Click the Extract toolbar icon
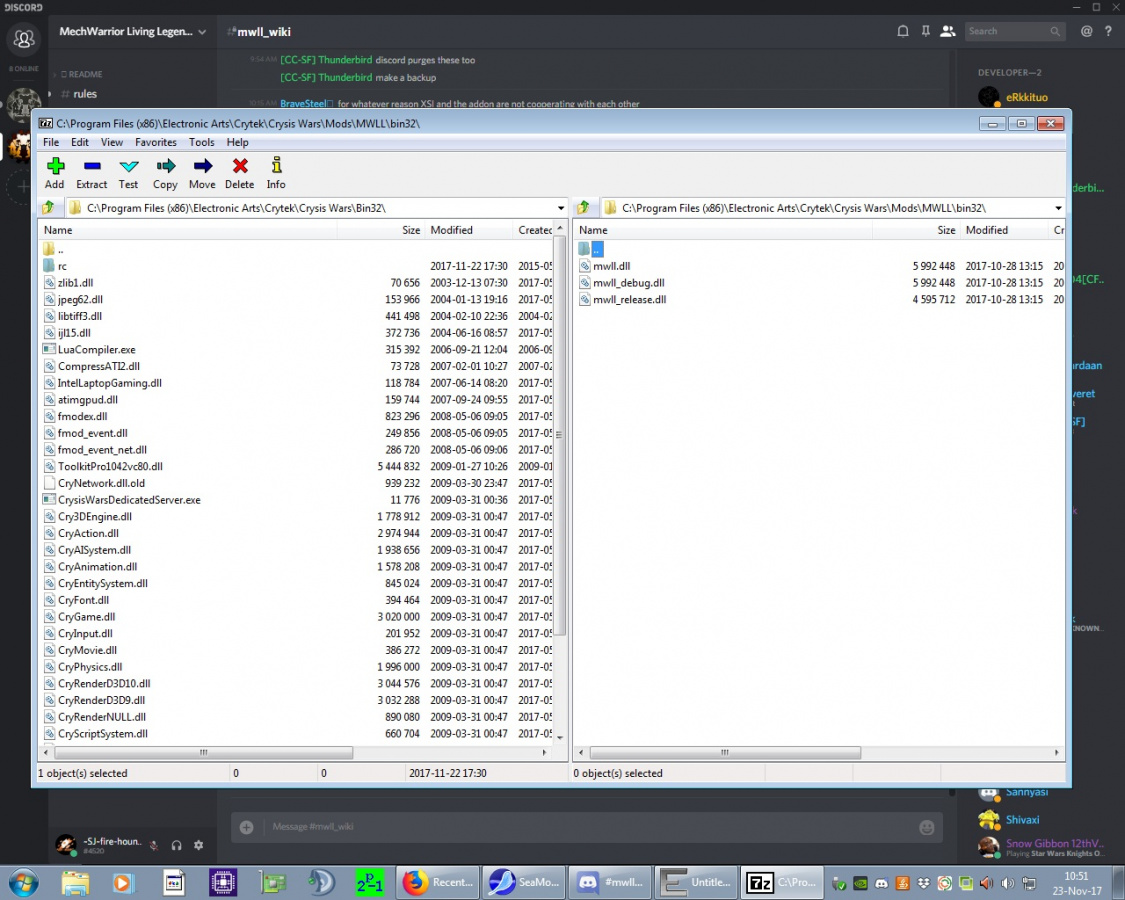 (91, 167)
